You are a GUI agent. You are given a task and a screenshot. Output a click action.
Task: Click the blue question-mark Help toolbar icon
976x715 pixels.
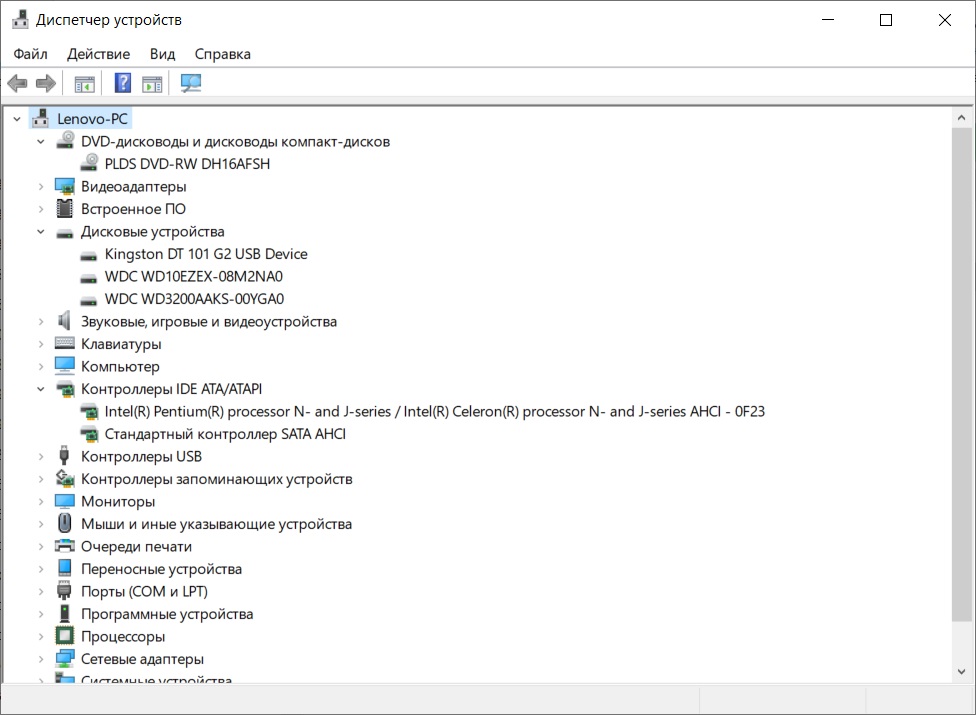click(123, 84)
